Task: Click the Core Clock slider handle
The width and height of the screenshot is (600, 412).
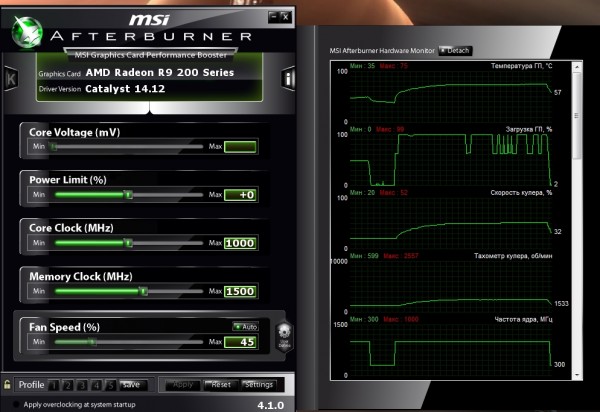Action: 129,243
